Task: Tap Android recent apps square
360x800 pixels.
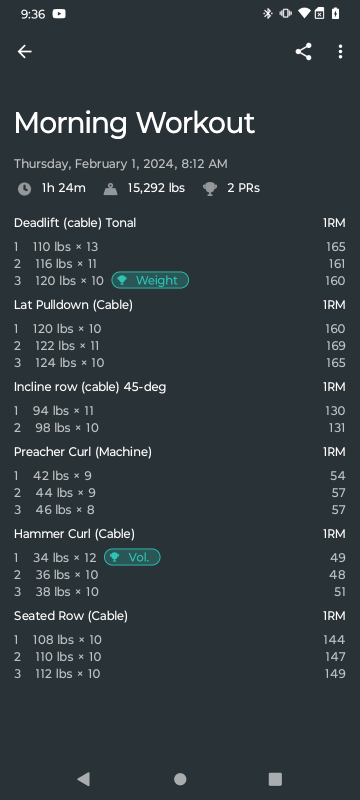Action: tap(275, 779)
